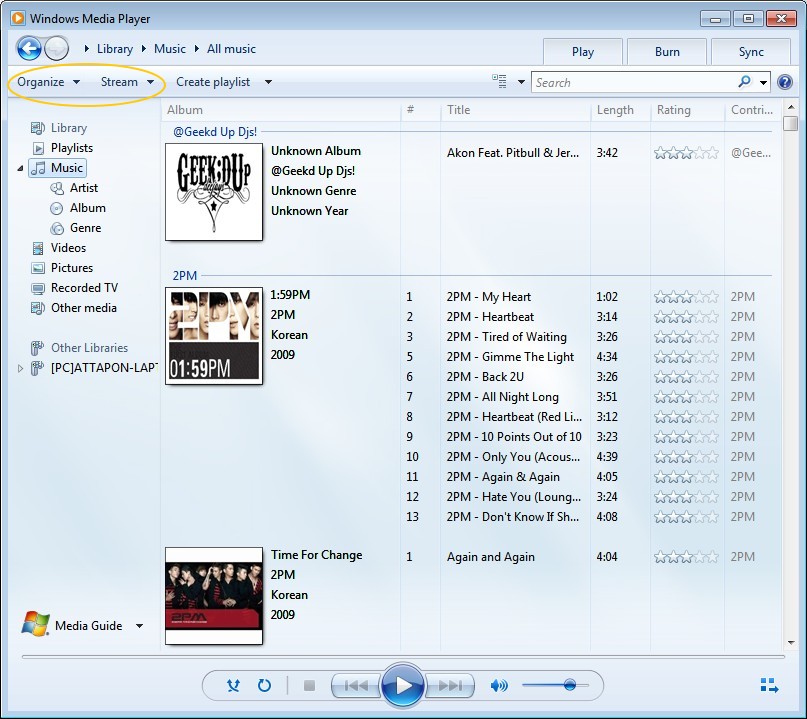Expand the breadcrumb arrow before Library
This screenshot has height=719, width=807.
coord(86,49)
